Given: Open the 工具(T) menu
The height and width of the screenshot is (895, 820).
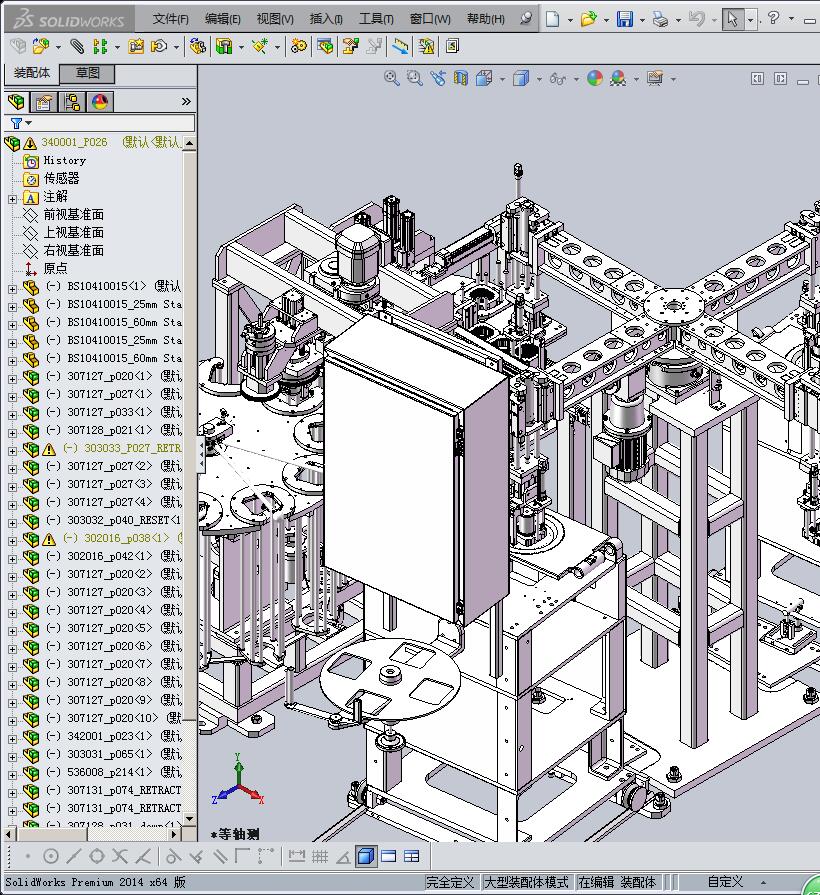Looking at the screenshot, I should point(376,19).
